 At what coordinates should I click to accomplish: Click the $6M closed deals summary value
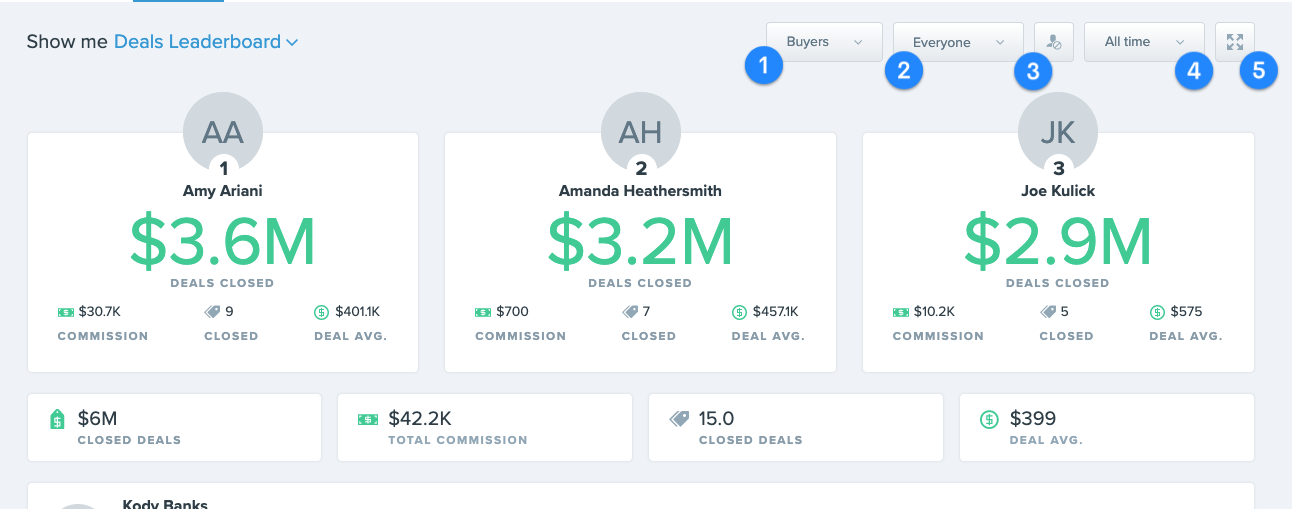(x=98, y=419)
